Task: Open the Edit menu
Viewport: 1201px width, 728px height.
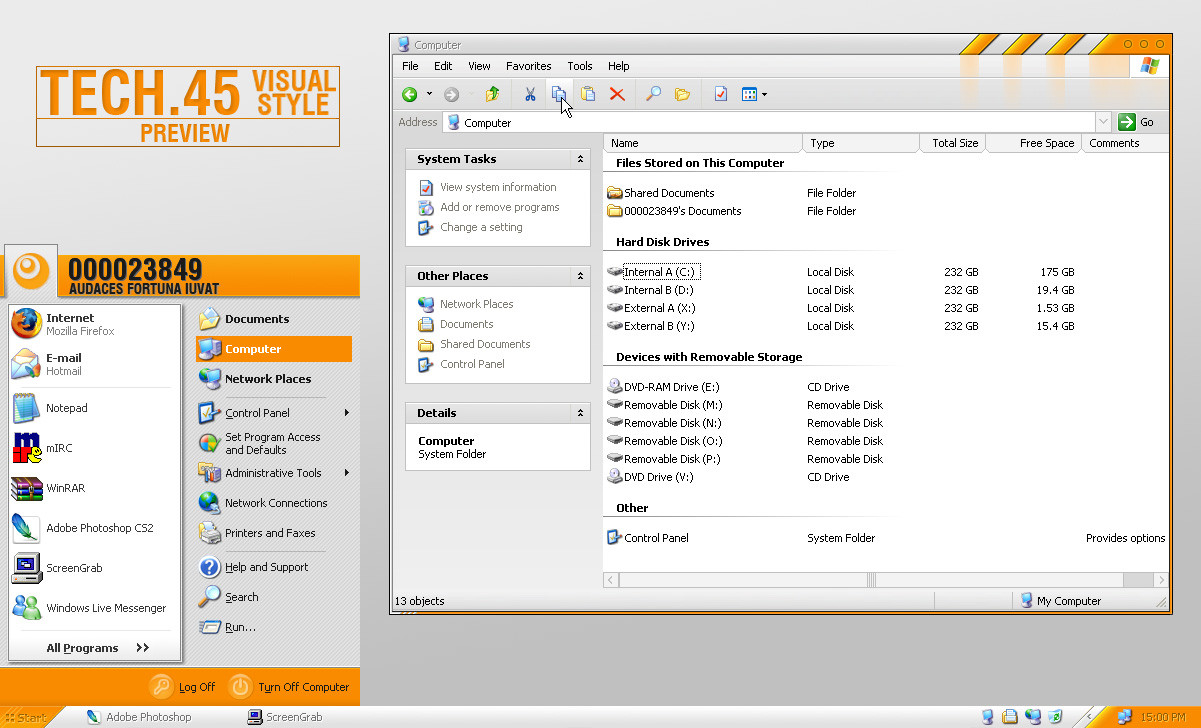Action: tap(443, 66)
